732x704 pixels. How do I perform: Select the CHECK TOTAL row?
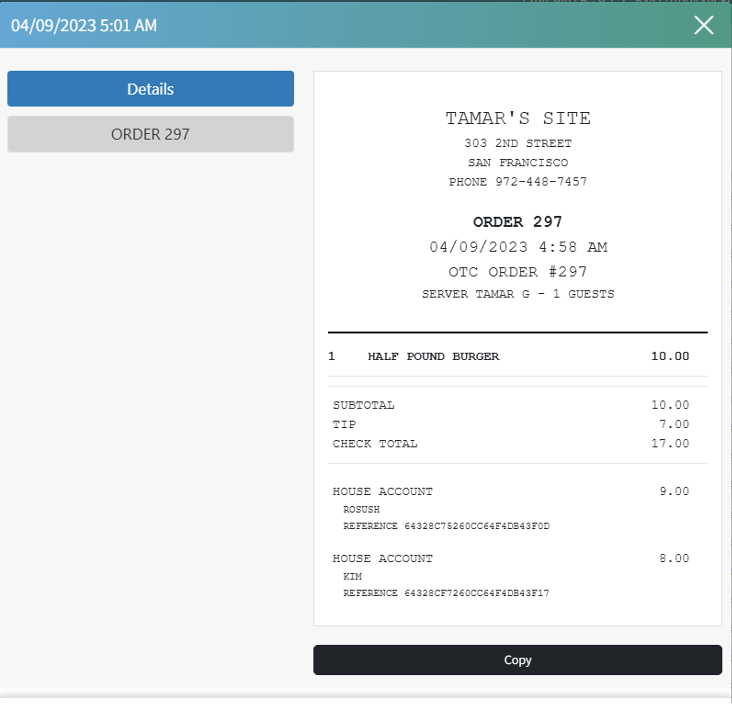(x=375, y=443)
